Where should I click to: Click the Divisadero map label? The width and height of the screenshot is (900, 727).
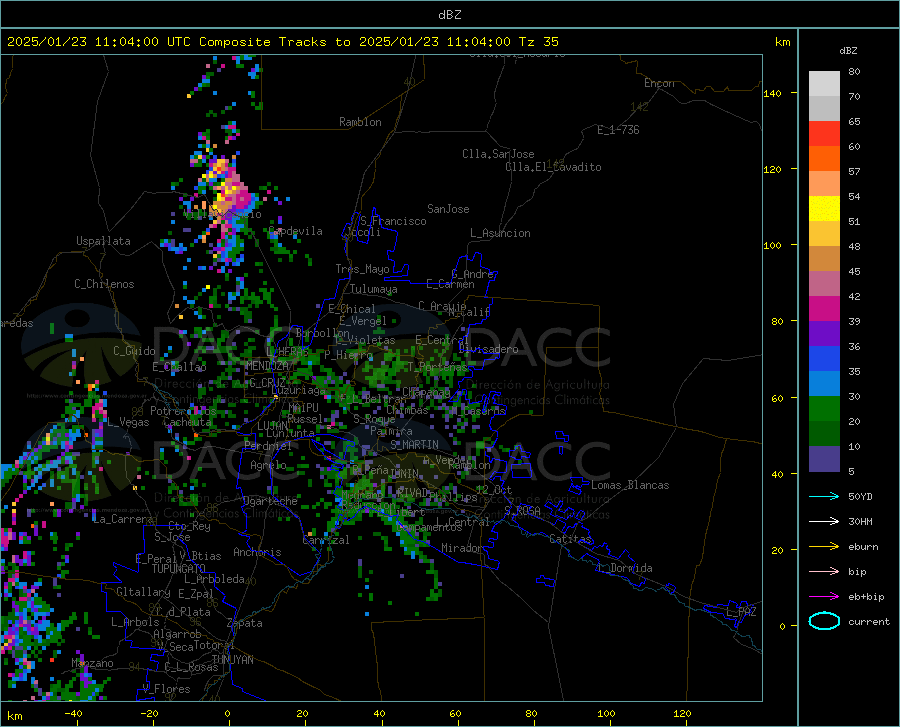pyautogui.click(x=488, y=349)
